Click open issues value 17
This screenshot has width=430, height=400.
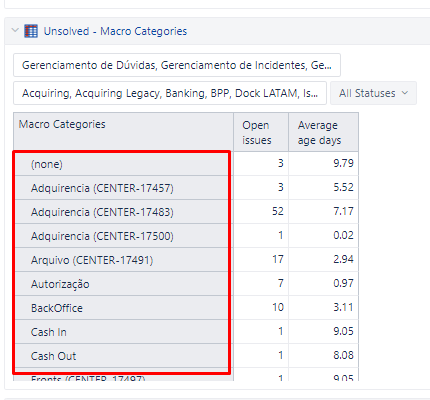click(x=278, y=259)
